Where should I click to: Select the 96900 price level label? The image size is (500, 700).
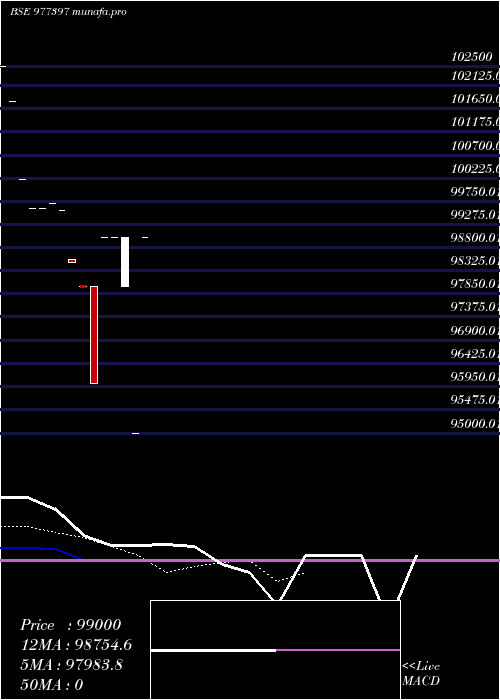475,330
